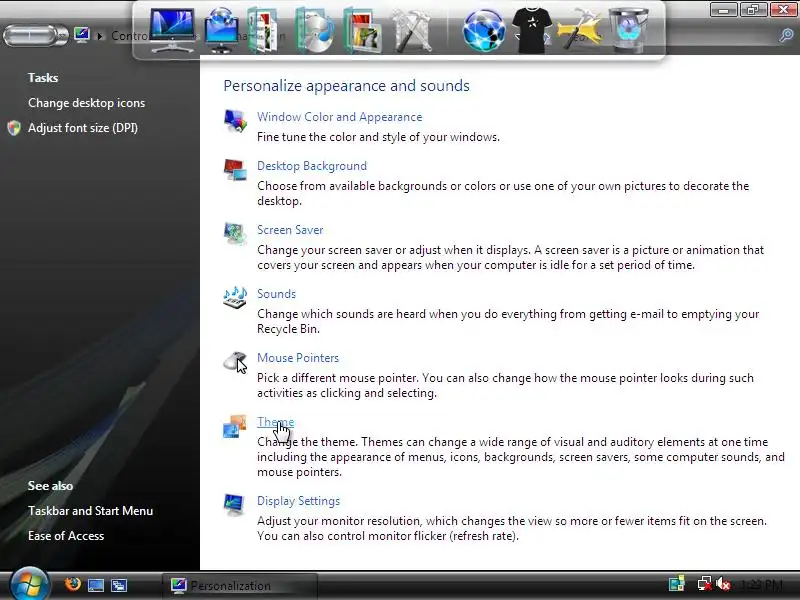The height and width of the screenshot is (600, 800).
Task: Select Change desktop icons task
Action: coord(86,103)
